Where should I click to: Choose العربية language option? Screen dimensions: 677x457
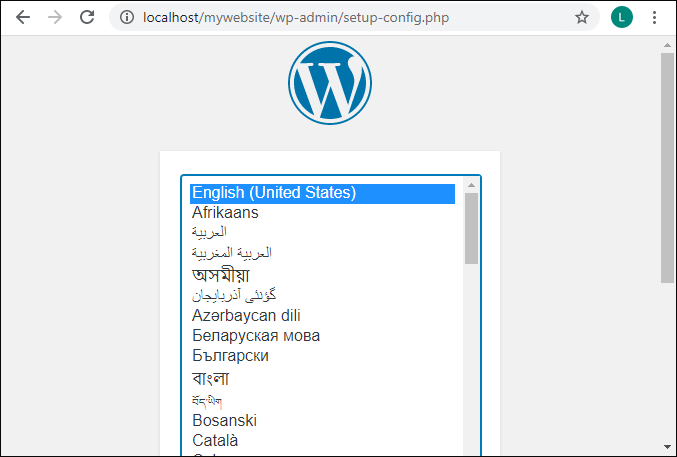(323, 233)
